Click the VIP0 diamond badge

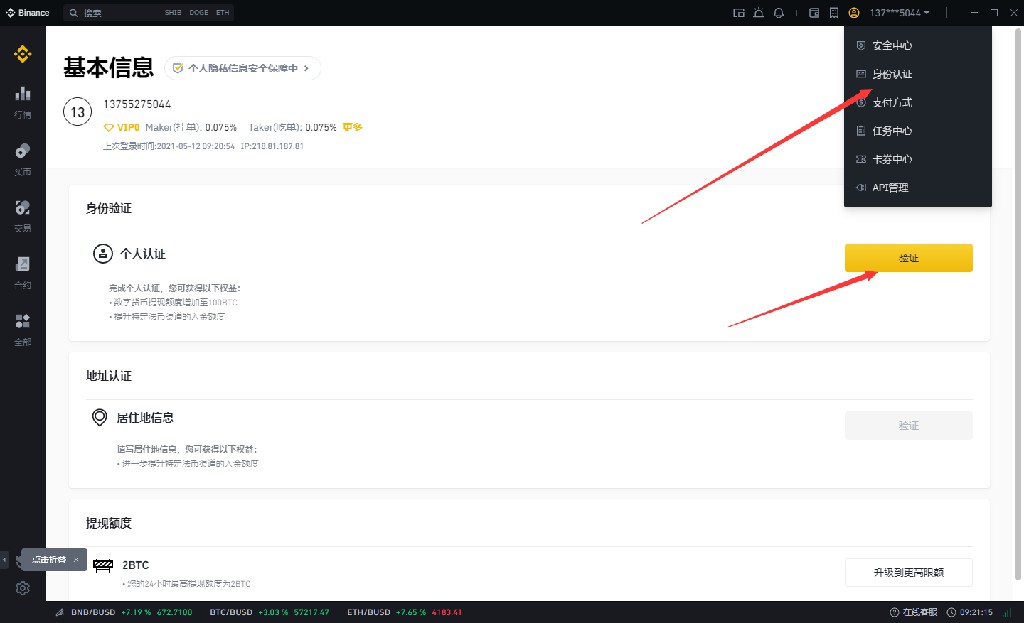[x=122, y=127]
